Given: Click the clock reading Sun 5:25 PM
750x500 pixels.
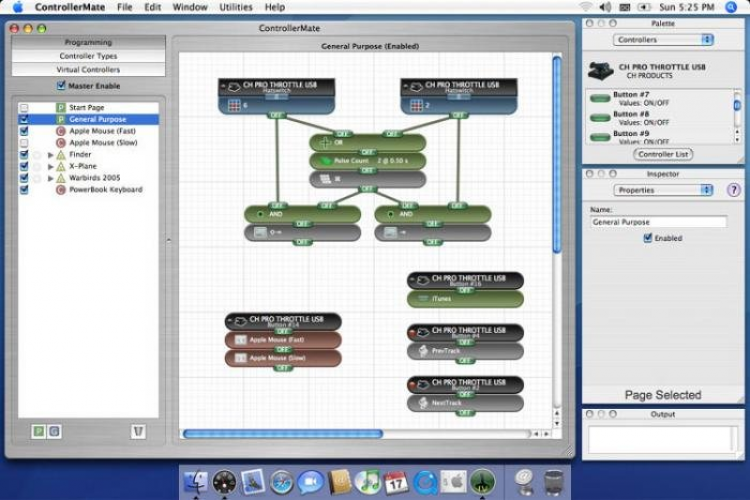Looking at the screenshot, I should (x=686, y=7).
